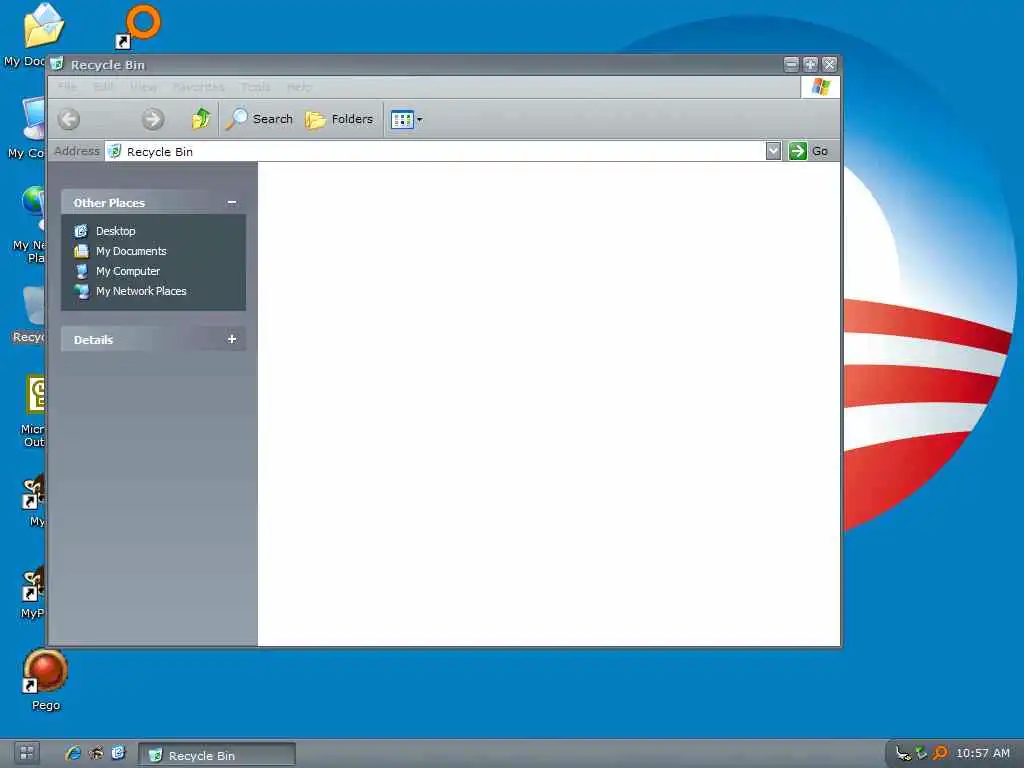This screenshot has height=768, width=1024.
Task: Show the Folders tree pane
Action: click(340, 119)
